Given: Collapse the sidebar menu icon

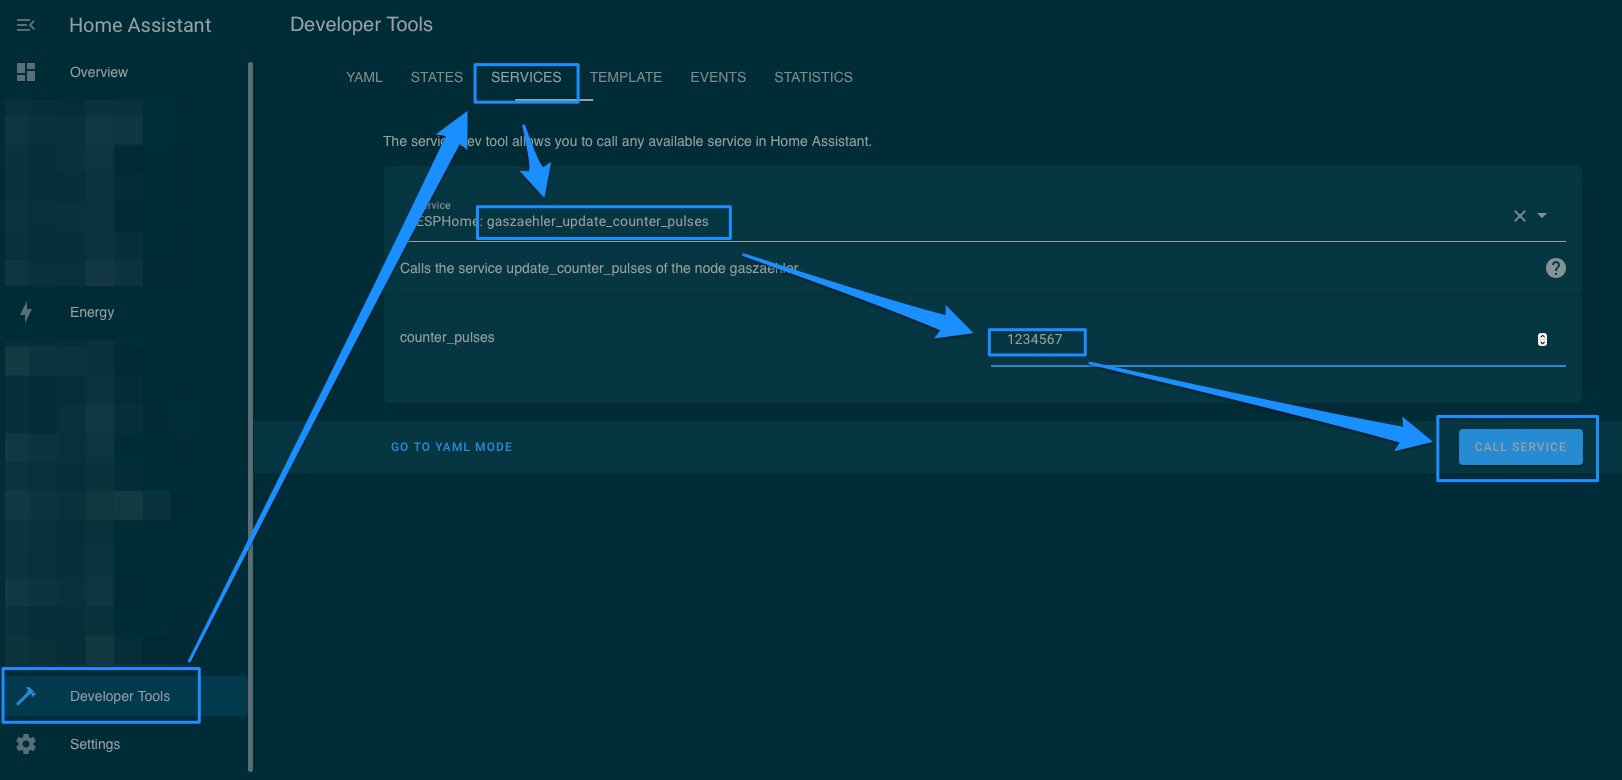Looking at the screenshot, I should coord(26,25).
